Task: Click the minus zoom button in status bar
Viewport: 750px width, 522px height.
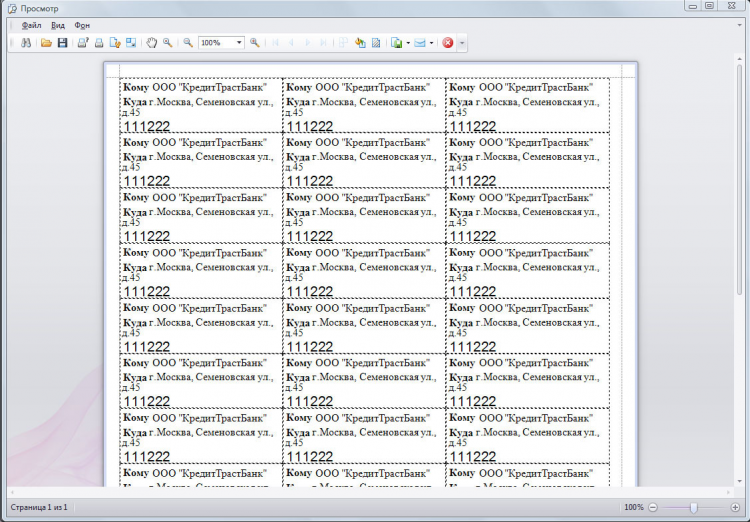Action: [x=653, y=508]
